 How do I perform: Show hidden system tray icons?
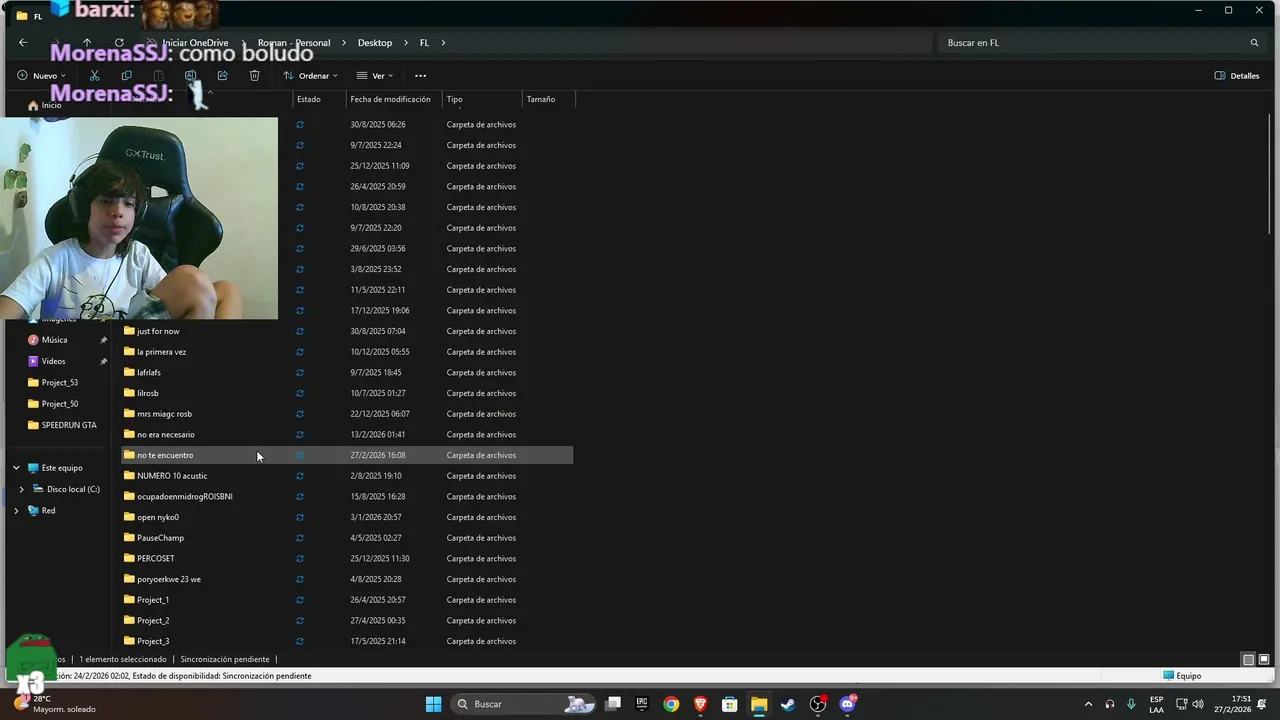[x=1088, y=704]
